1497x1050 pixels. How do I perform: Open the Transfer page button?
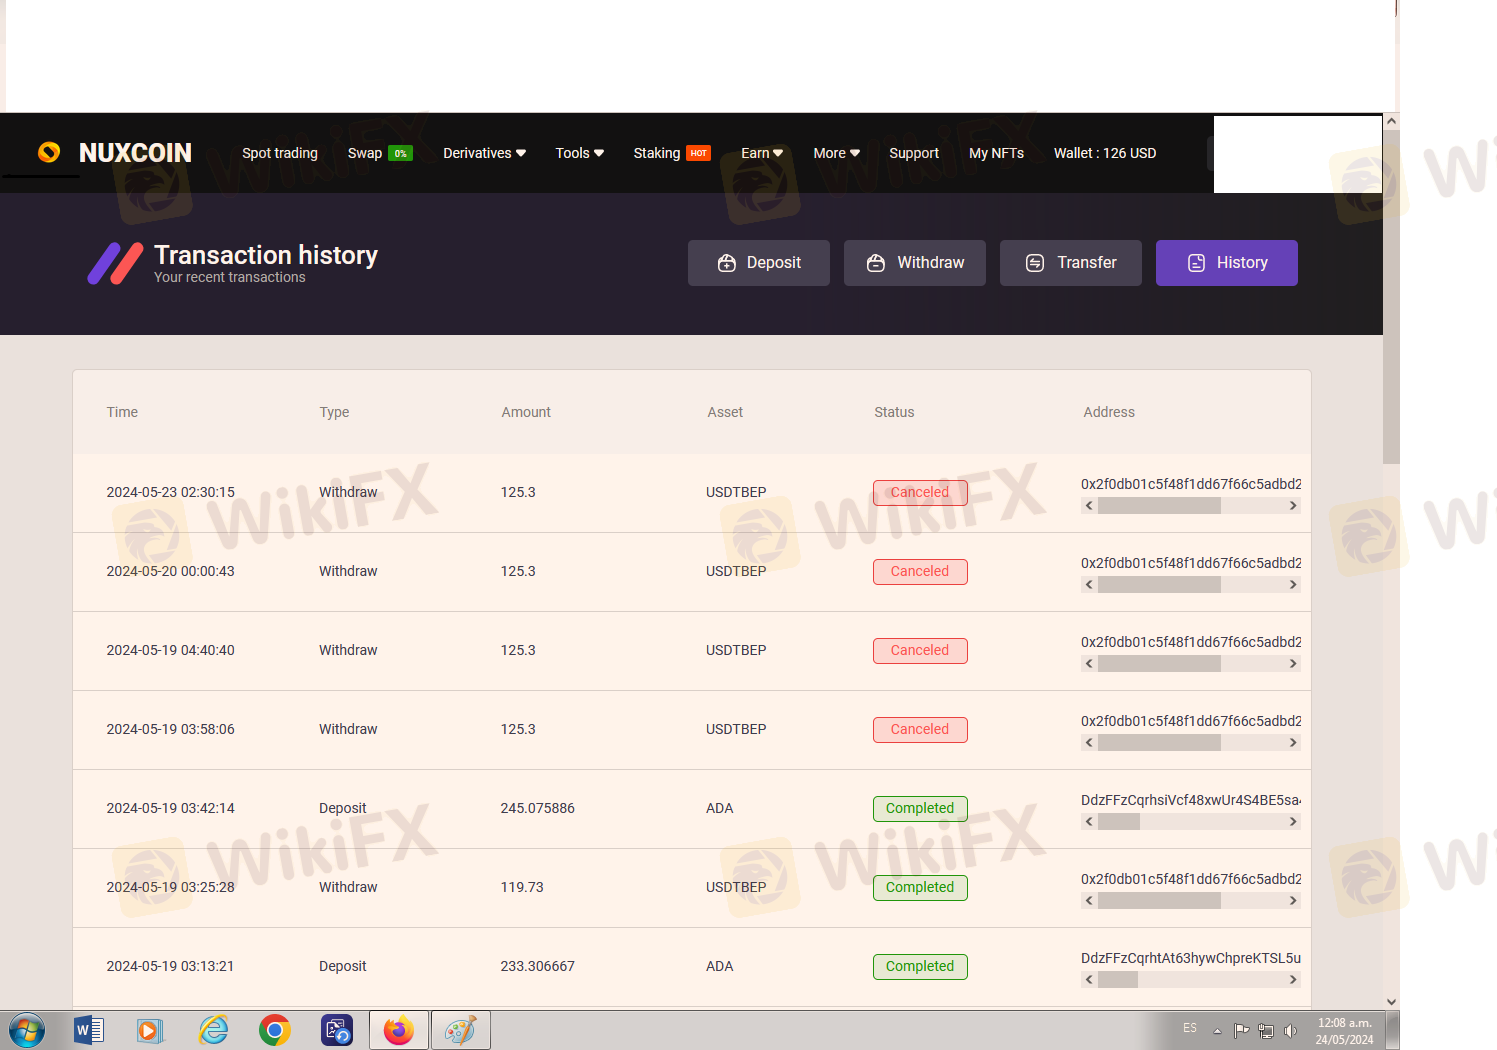coord(1071,263)
